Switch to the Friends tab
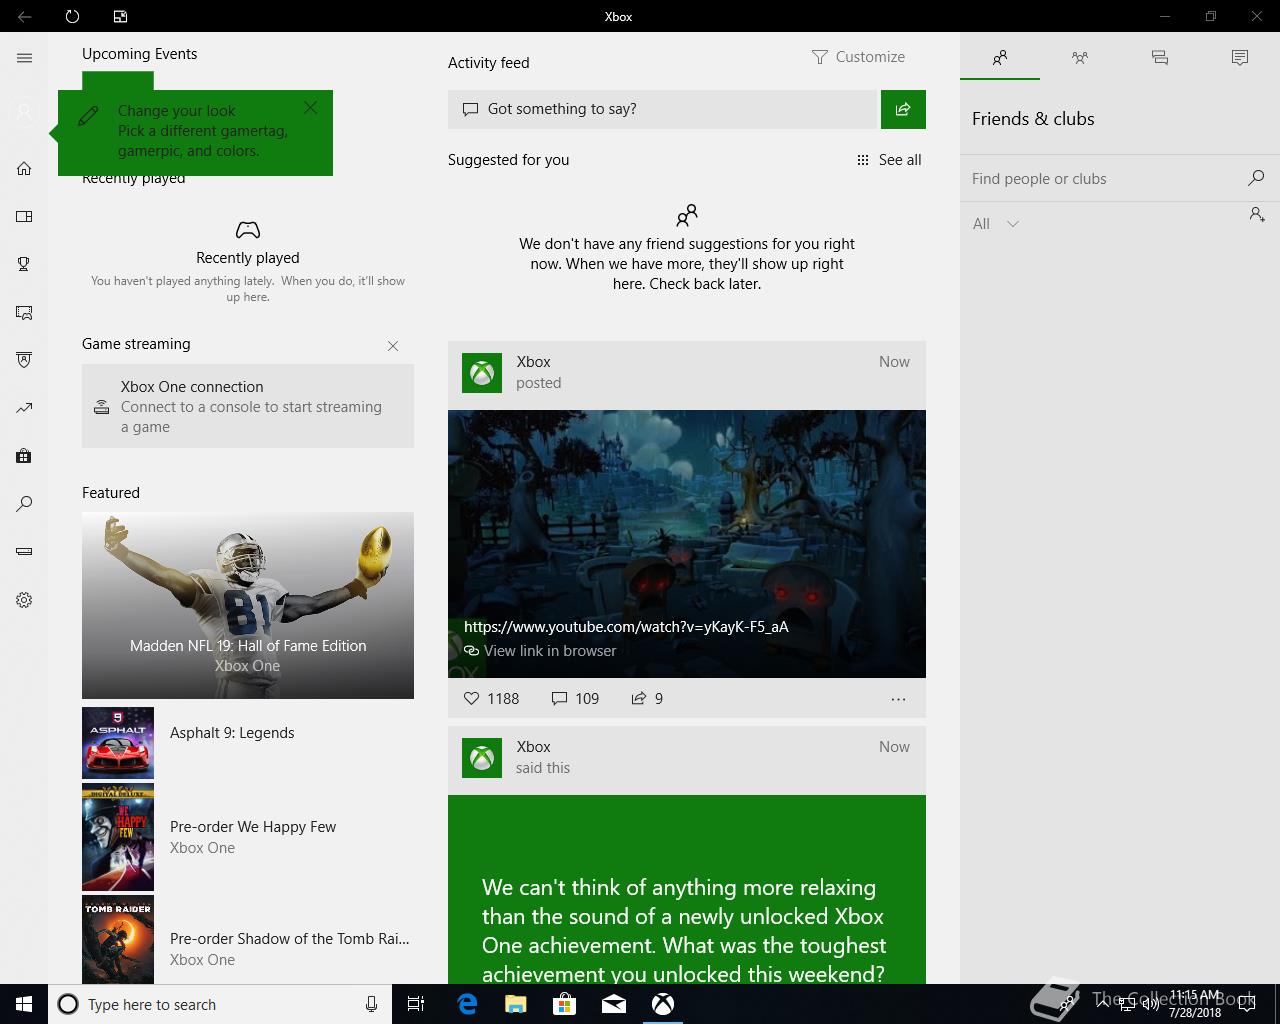Viewport: 1280px width, 1024px height. [x=1000, y=57]
